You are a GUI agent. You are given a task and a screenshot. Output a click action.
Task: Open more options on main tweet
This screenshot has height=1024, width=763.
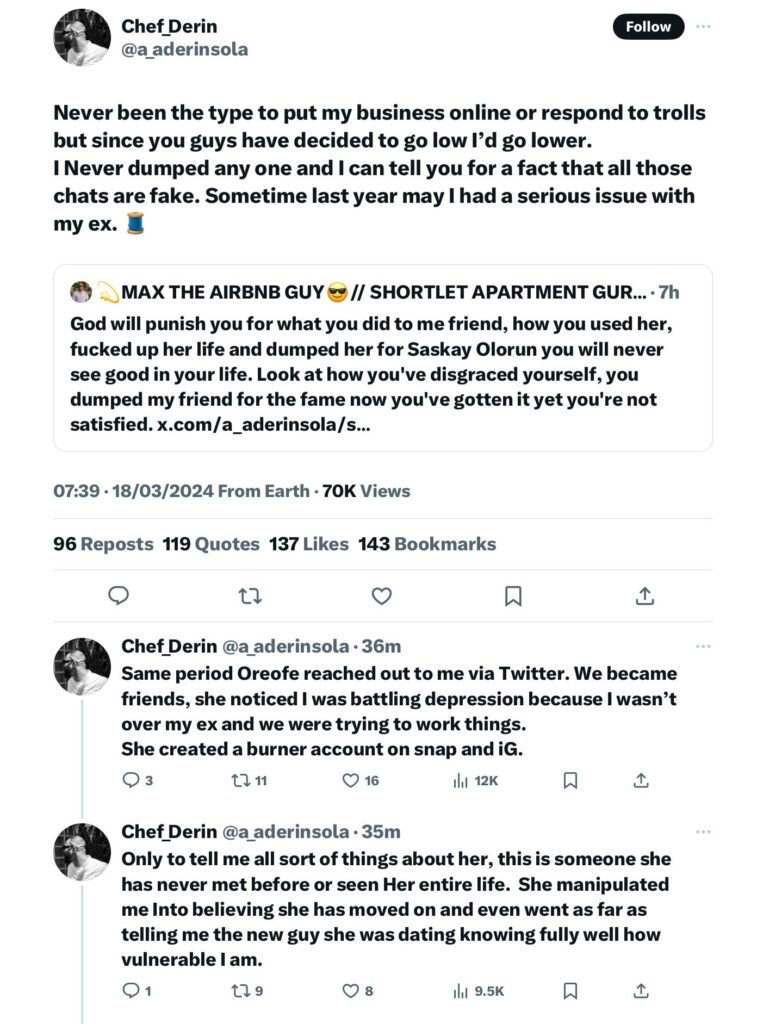coord(705,27)
